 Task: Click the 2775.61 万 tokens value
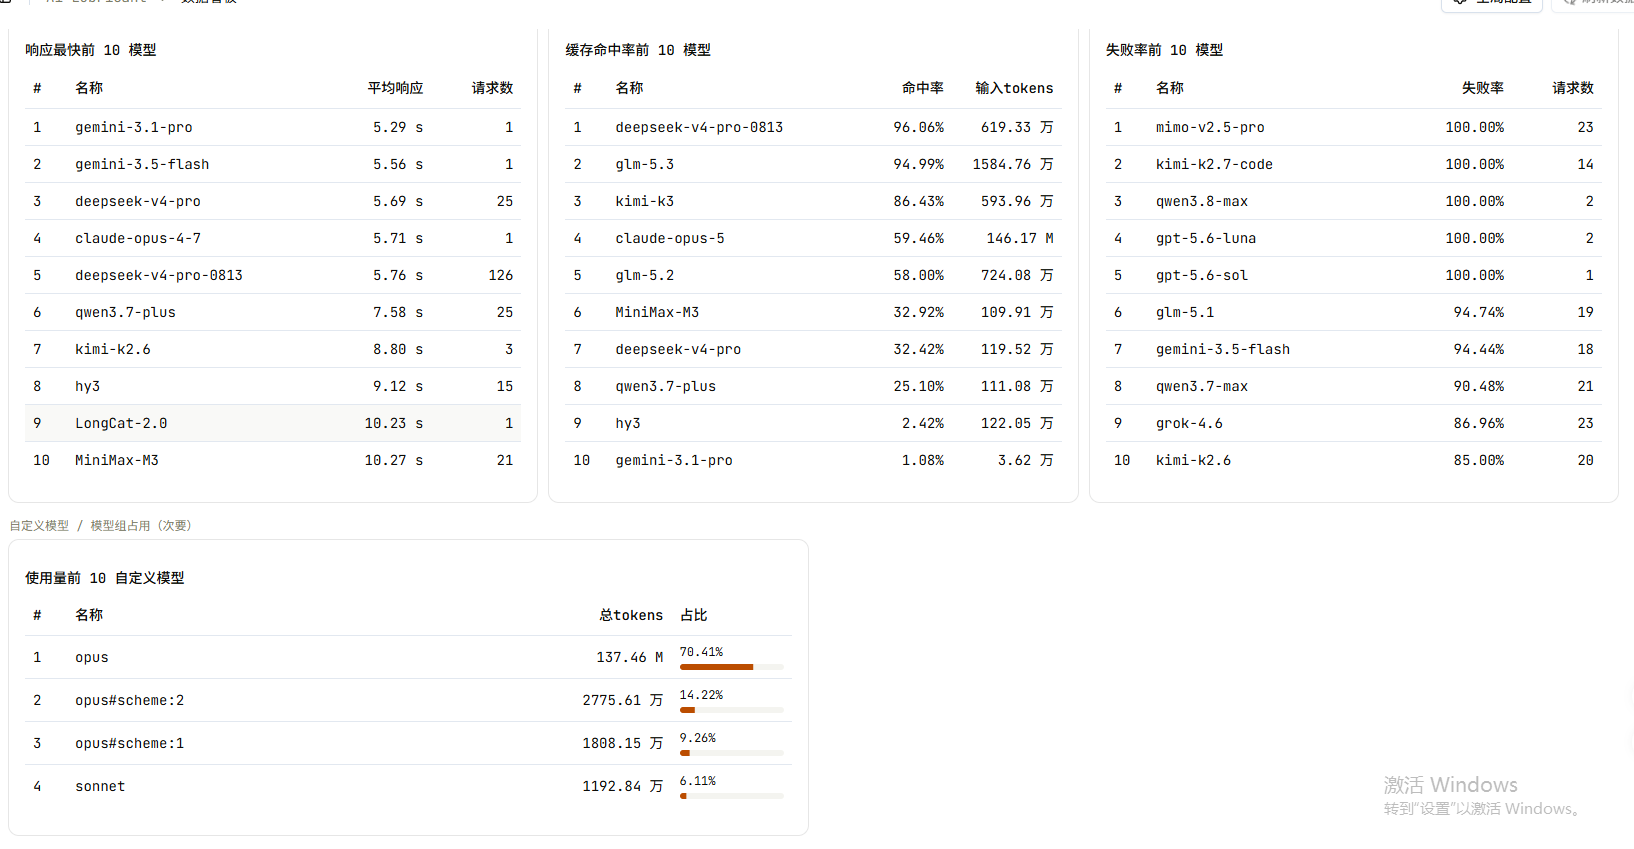point(623,700)
